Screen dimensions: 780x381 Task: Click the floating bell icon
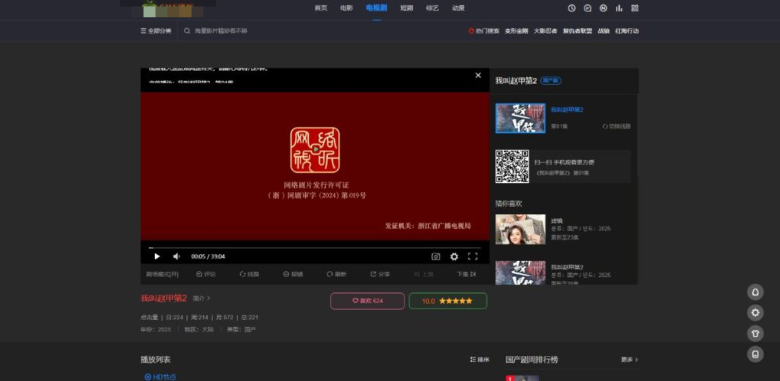(755, 292)
